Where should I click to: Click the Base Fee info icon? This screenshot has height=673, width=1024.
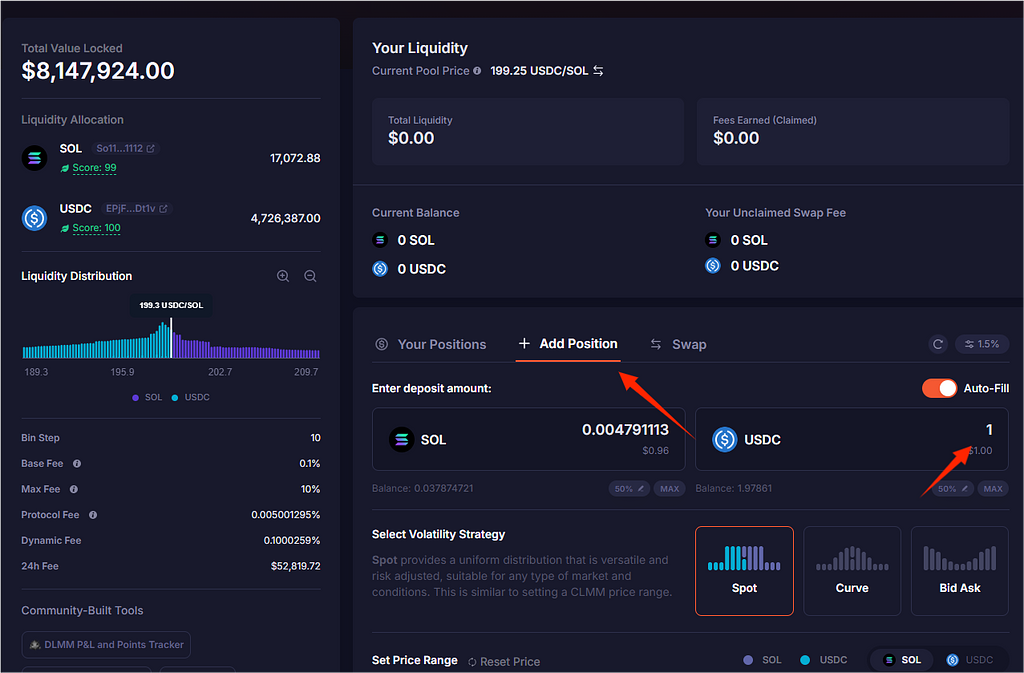tap(77, 464)
